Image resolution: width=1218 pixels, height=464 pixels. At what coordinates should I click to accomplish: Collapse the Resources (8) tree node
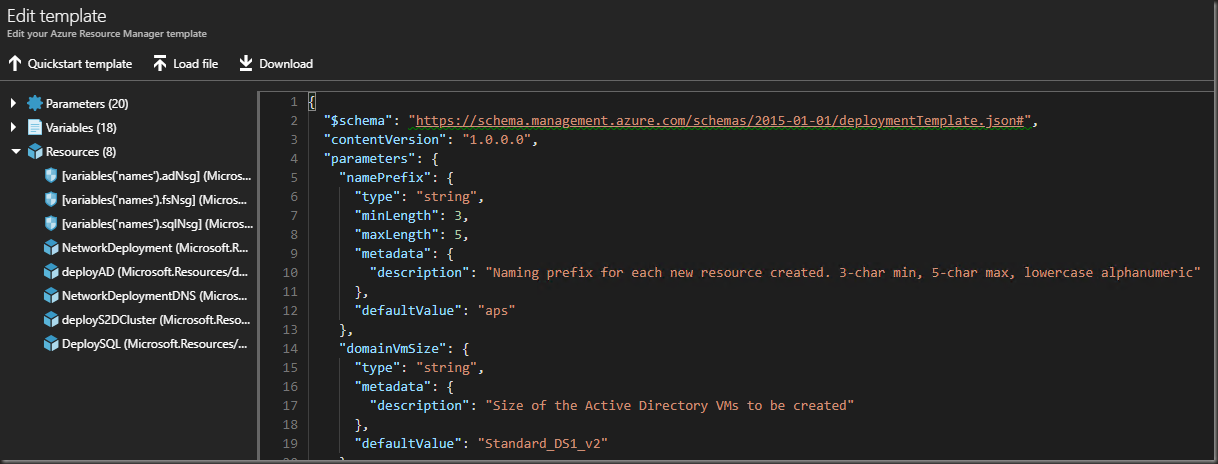pos(14,152)
